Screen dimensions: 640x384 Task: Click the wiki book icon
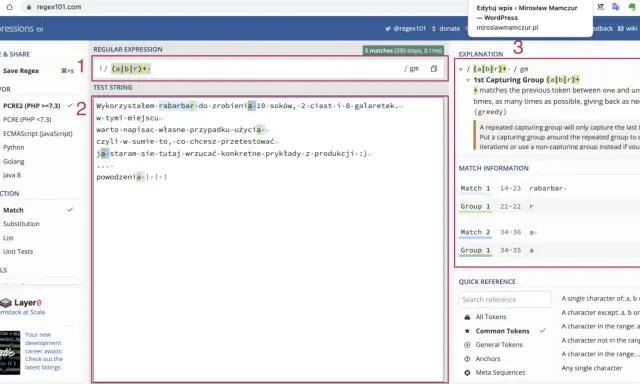tap(621, 28)
